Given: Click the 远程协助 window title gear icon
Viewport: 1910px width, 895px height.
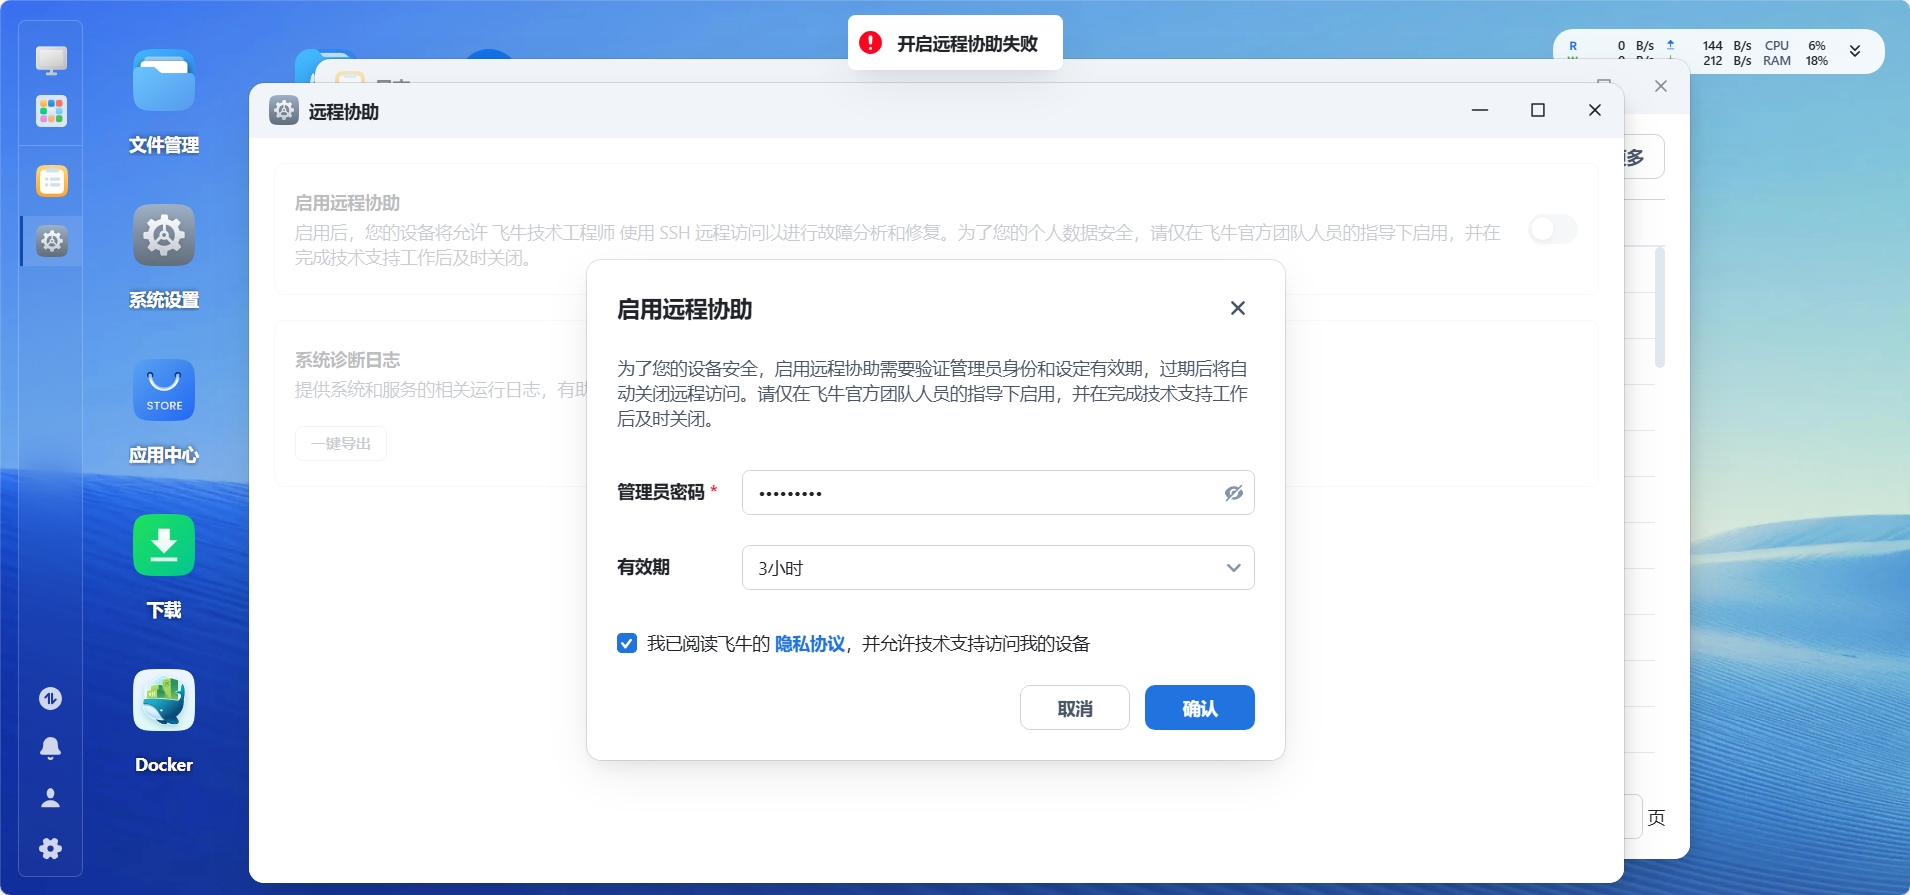Looking at the screenshot, I should pos(284,111).
